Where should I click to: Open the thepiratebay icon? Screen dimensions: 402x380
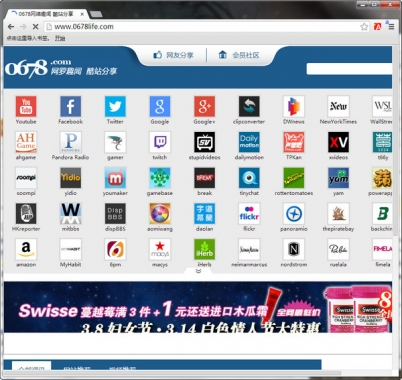point(338,213)
